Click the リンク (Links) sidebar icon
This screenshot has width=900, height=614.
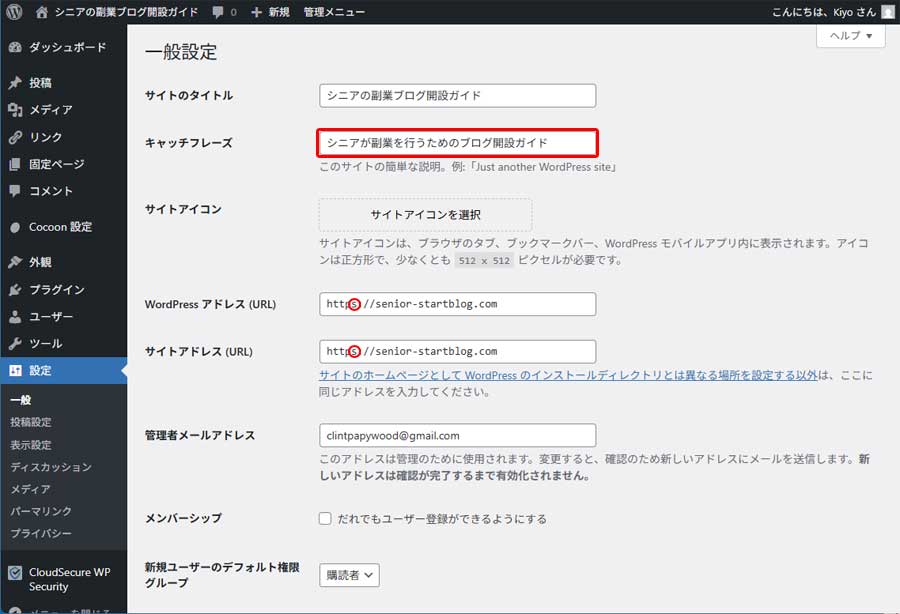pyautogui.click(x=14, y=136)
